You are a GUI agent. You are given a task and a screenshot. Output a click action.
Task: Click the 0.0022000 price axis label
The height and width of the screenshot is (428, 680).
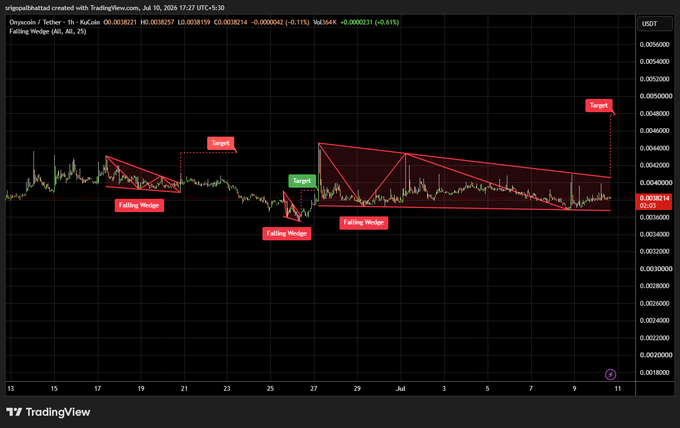(x=654, y=338)
